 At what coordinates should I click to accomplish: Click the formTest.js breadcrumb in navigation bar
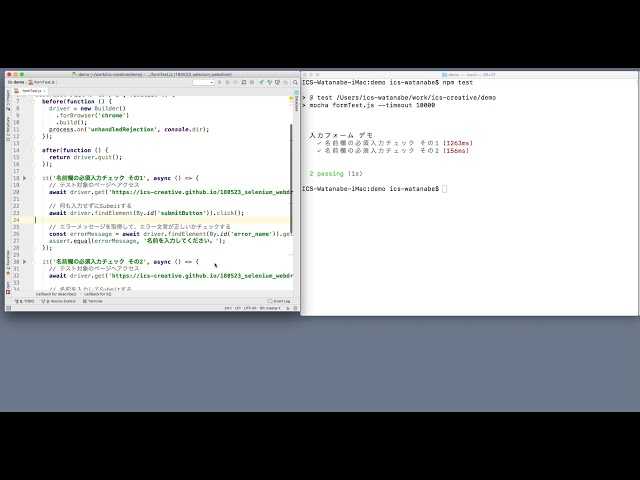coord(42,82)
